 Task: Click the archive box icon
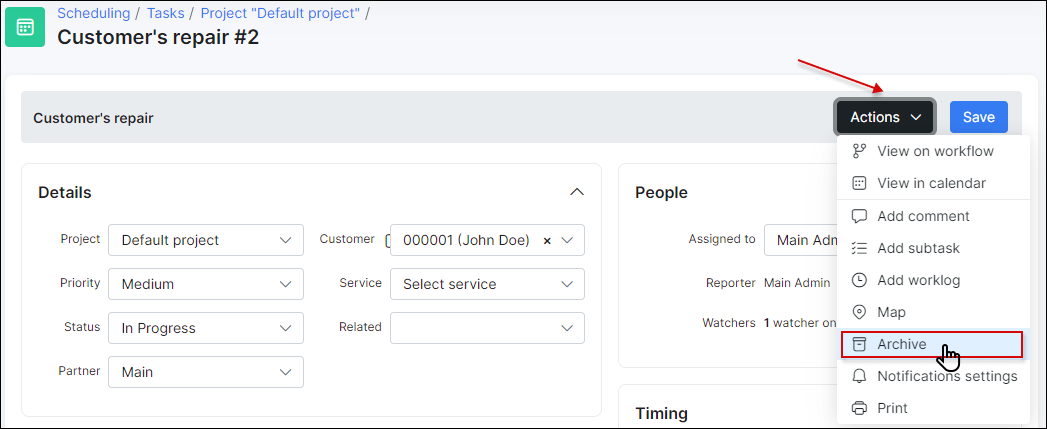[859, 344]
